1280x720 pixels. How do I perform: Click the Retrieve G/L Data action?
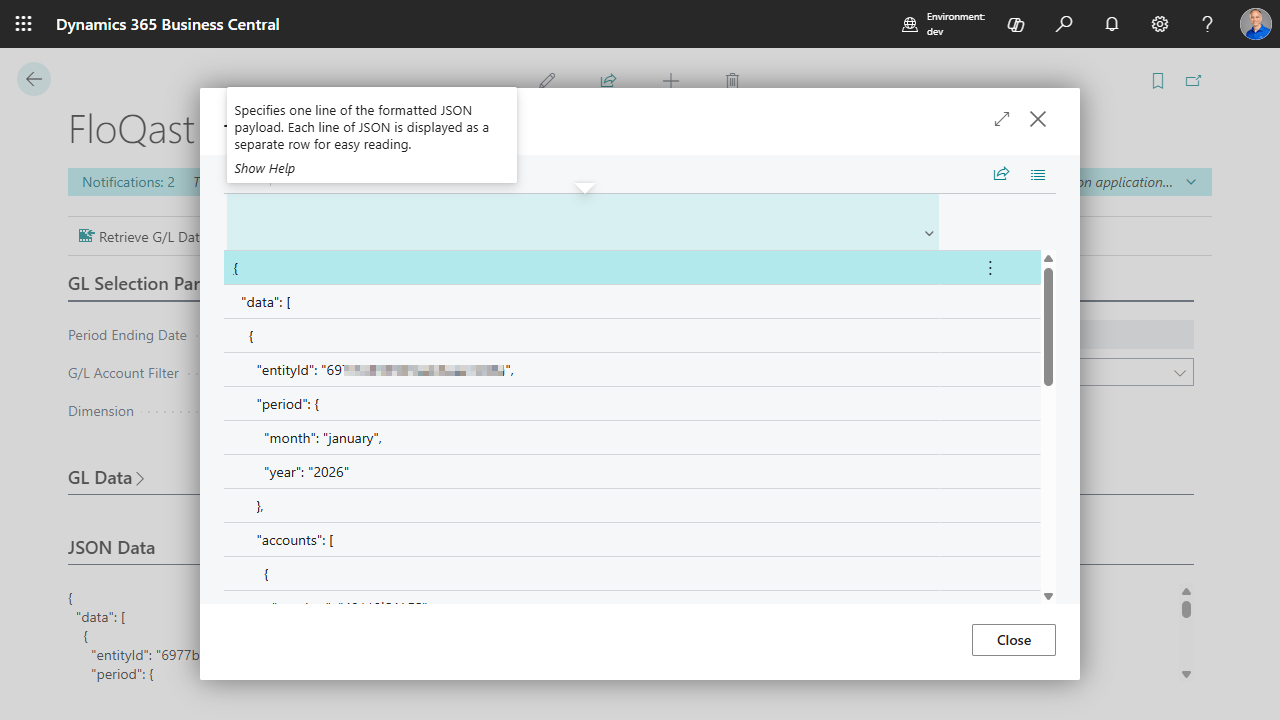click(x=140, y=237)
